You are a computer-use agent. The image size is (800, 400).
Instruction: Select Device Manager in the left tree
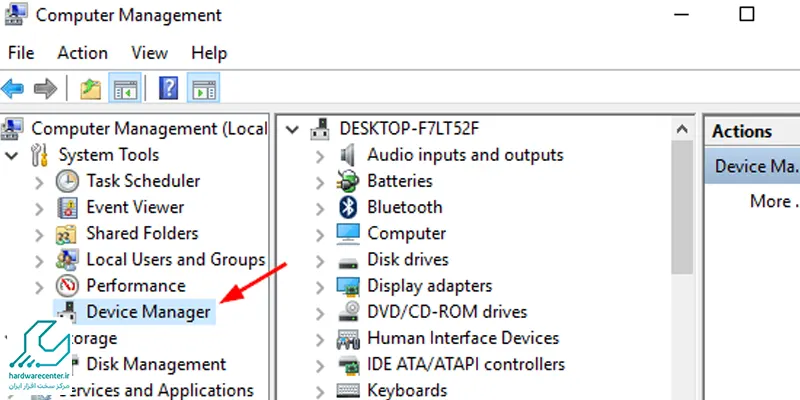pos(148,312)
